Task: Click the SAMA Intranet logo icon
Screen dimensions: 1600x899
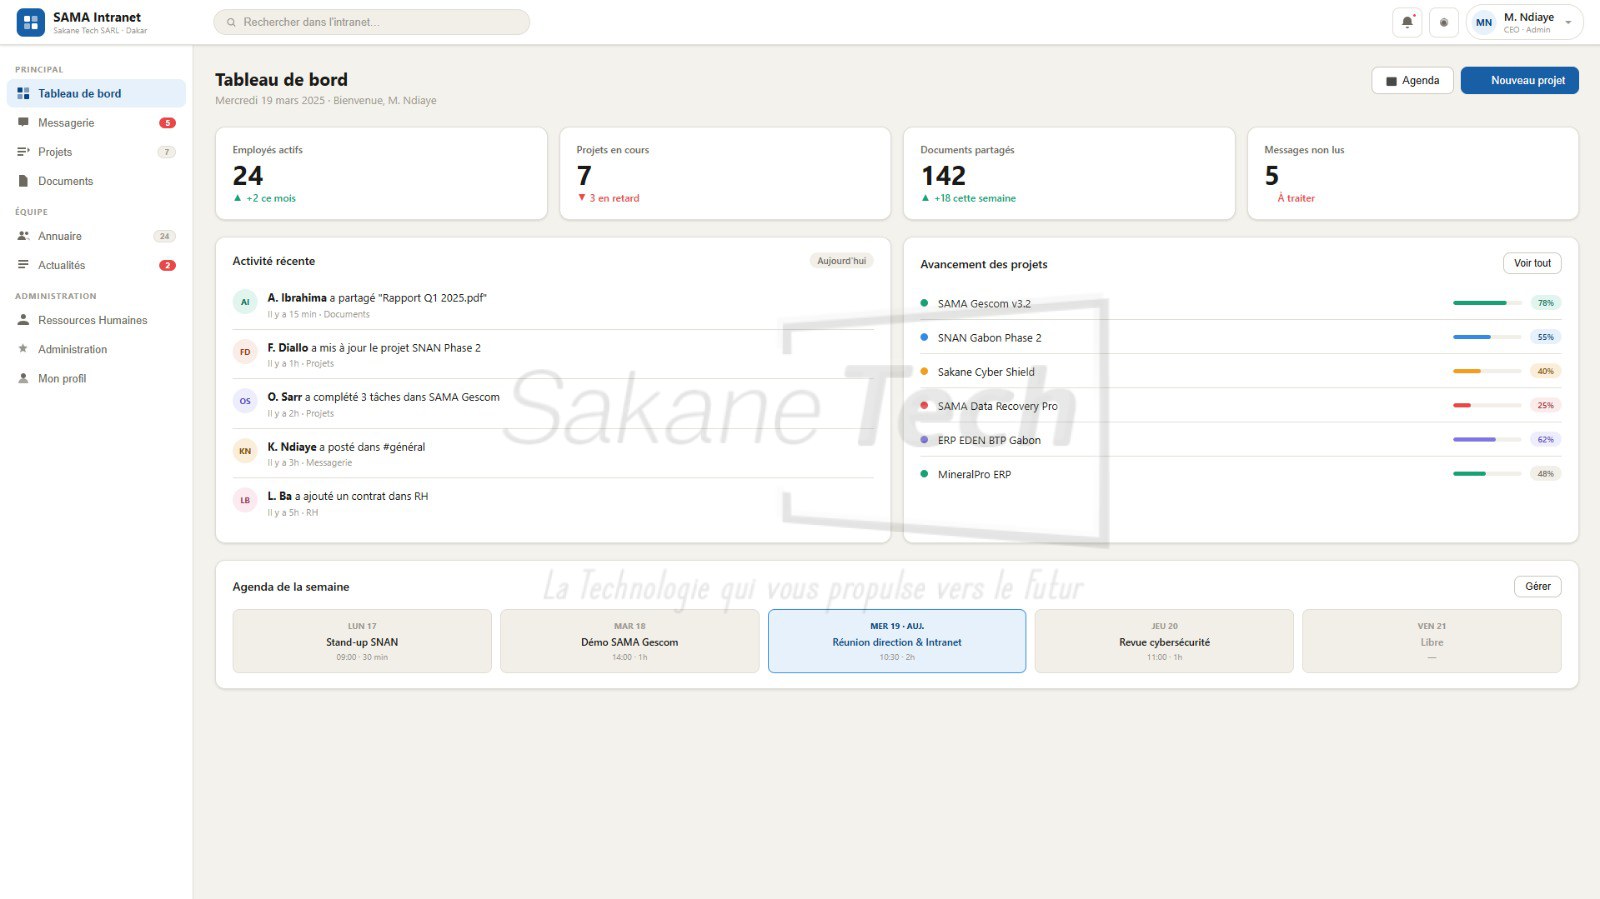Action: pyautogui.click(x=30, y=22)
